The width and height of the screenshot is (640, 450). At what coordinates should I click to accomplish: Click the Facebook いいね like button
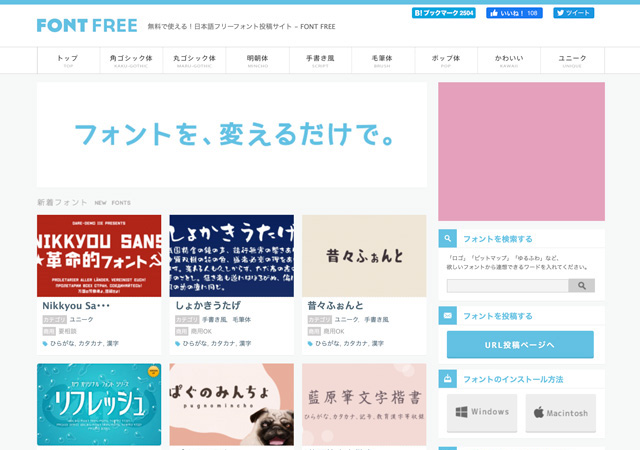click(x=514, y=13)
